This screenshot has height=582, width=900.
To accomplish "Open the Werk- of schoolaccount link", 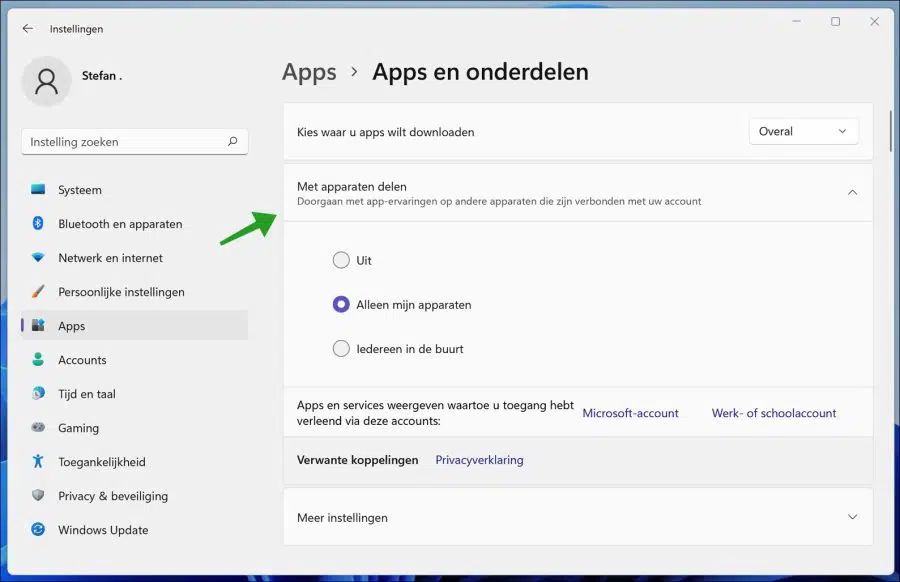I will tap(774, 413).
